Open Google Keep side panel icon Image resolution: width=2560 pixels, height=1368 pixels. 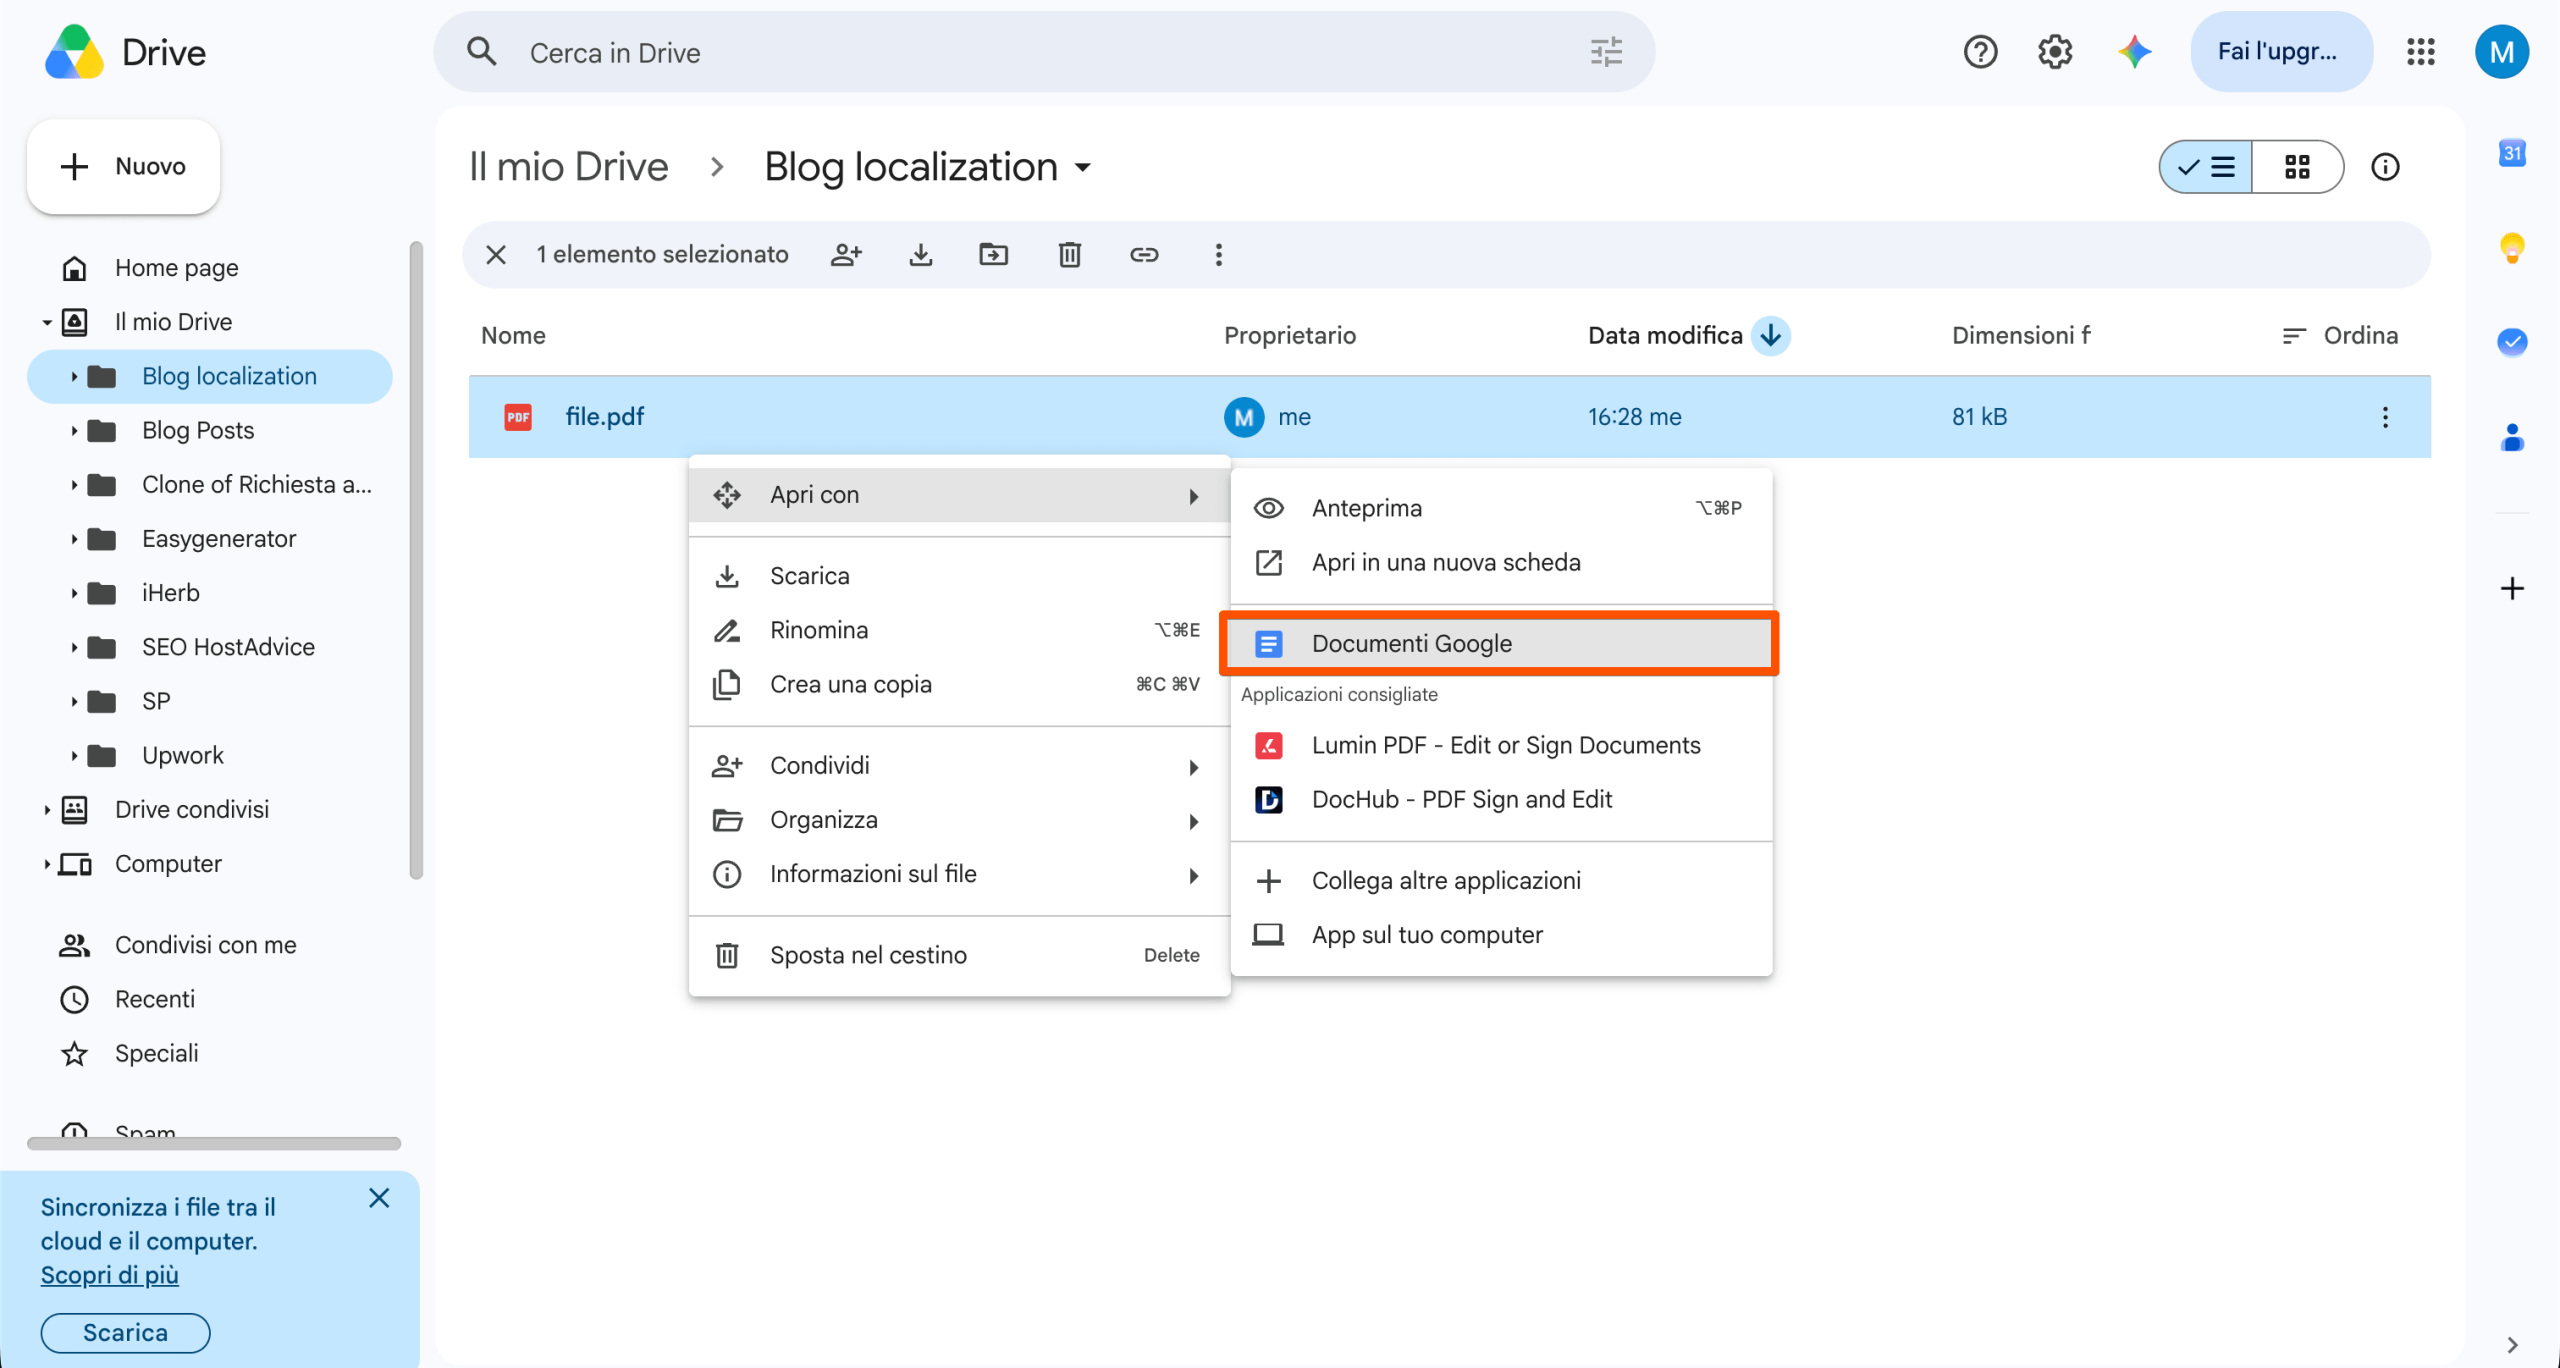(2512, 248)
